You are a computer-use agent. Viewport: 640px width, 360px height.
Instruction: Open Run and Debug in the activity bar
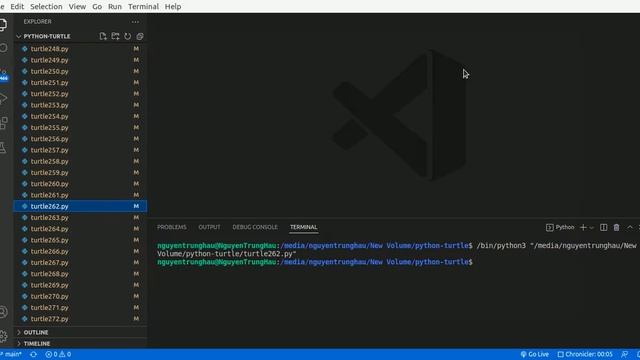click(3, 98)
